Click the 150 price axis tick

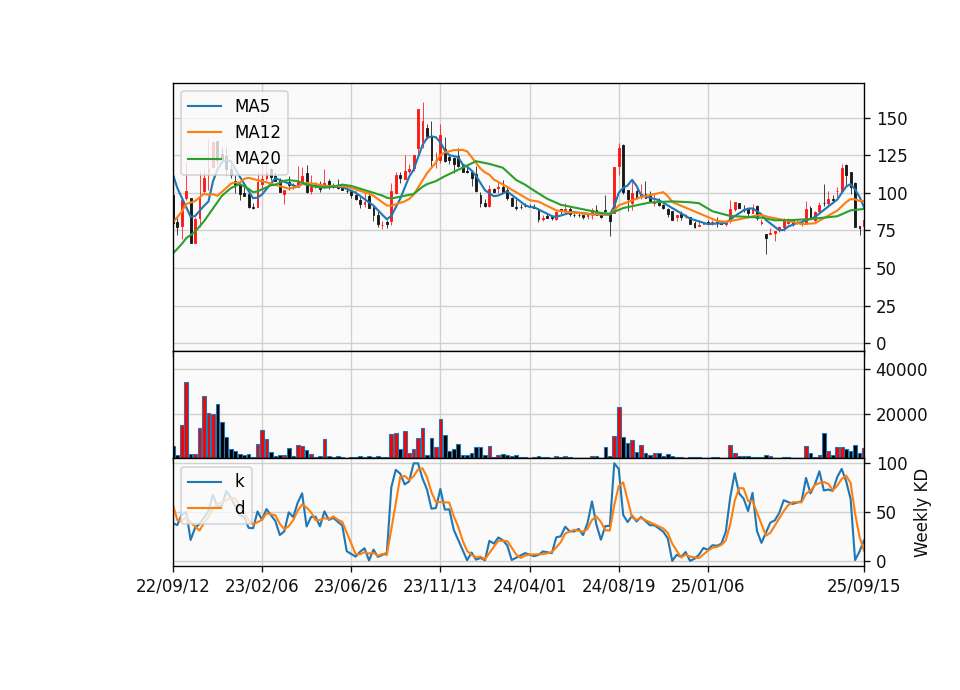point(892,119)
